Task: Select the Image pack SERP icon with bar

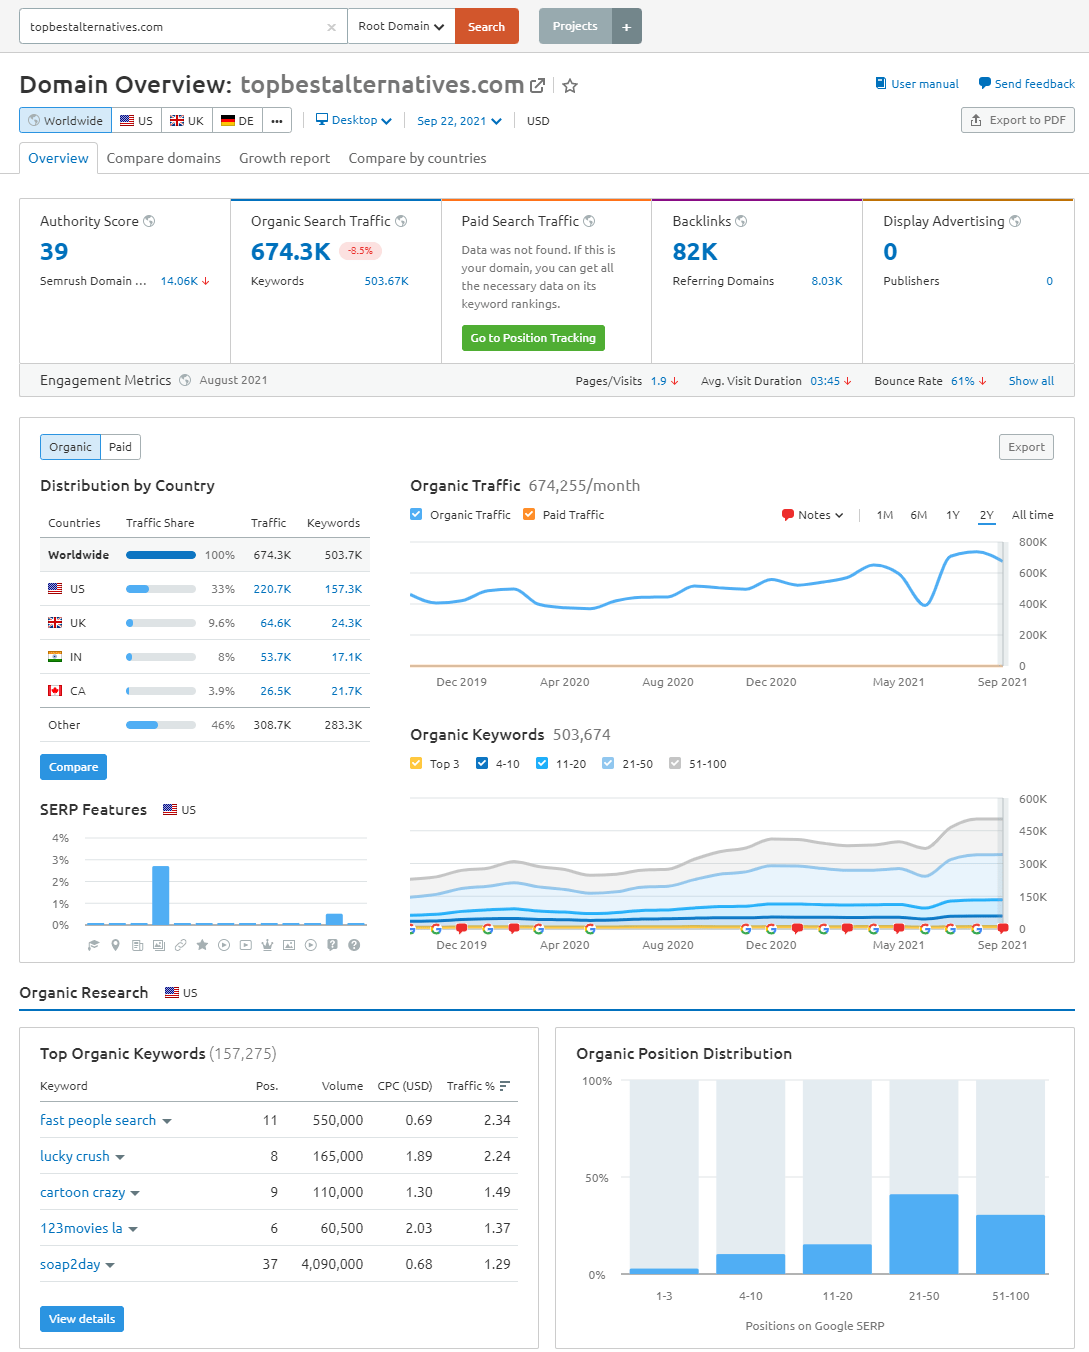Action: (159, 945)
